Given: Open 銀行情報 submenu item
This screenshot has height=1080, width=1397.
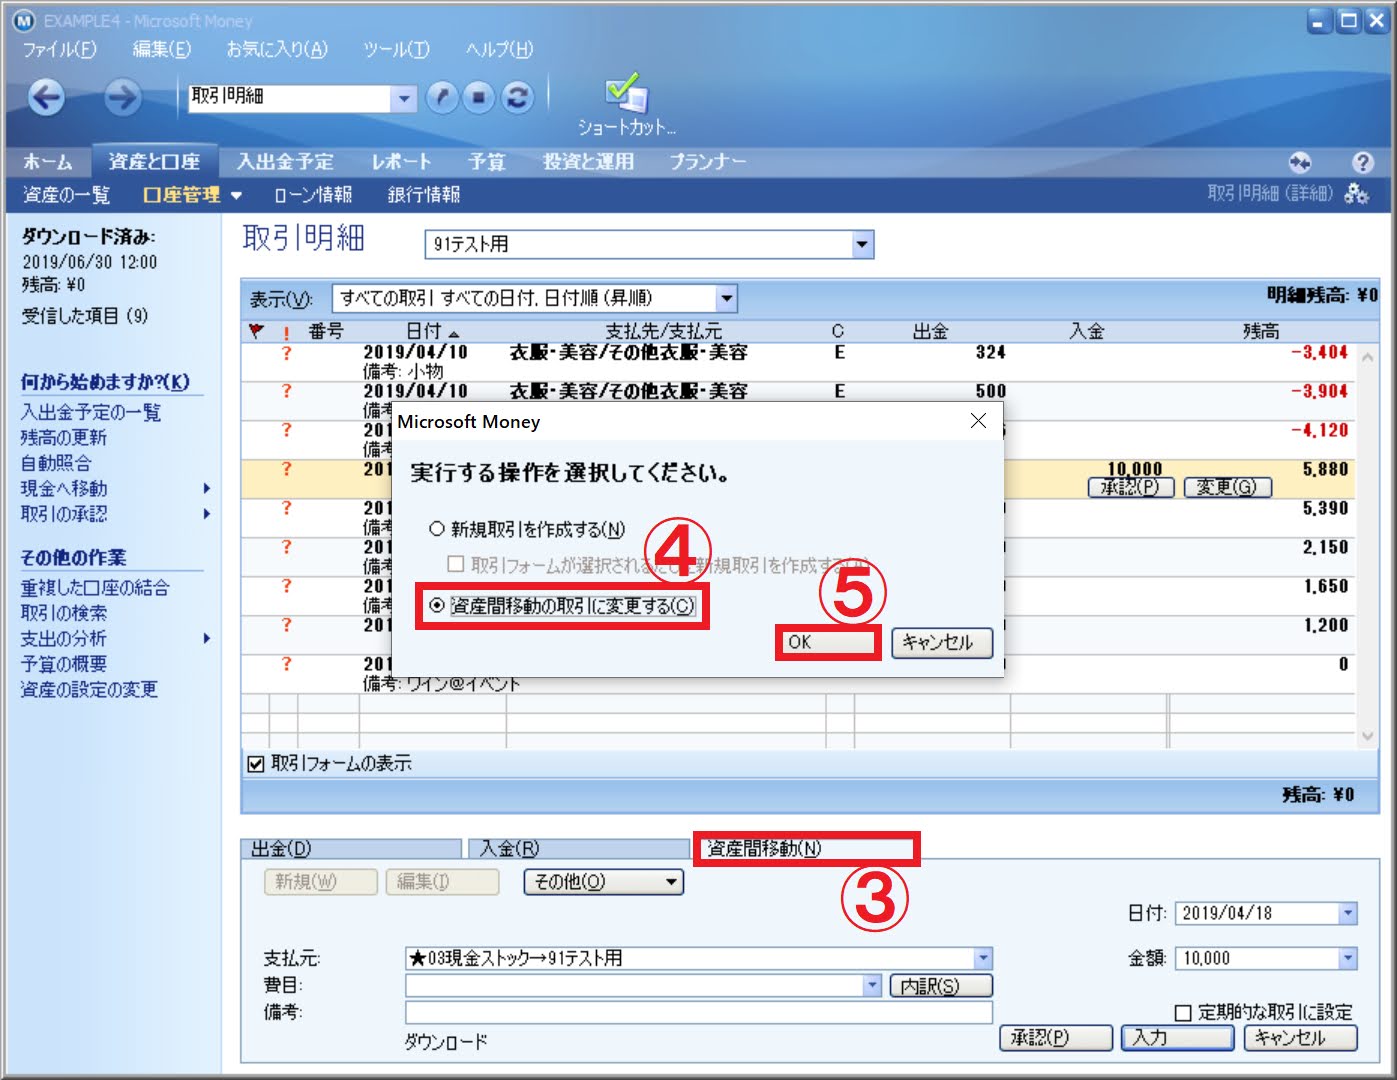Looking at the screenshot, I should [424, 195].
